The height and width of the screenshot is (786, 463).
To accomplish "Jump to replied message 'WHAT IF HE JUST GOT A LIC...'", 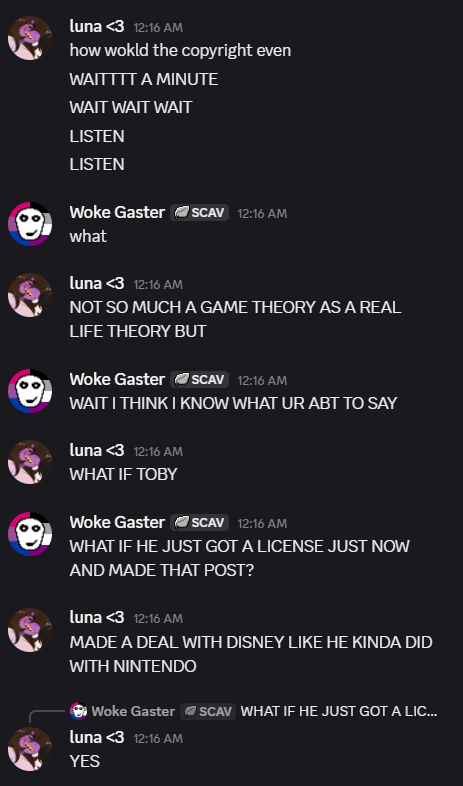I will coord(339,711).
